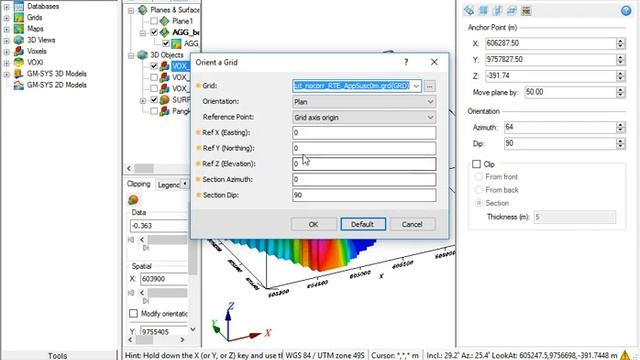Enable the Clip checkbox
The height and width of the screenshot is (360, 640).
[x=476, y=164]
